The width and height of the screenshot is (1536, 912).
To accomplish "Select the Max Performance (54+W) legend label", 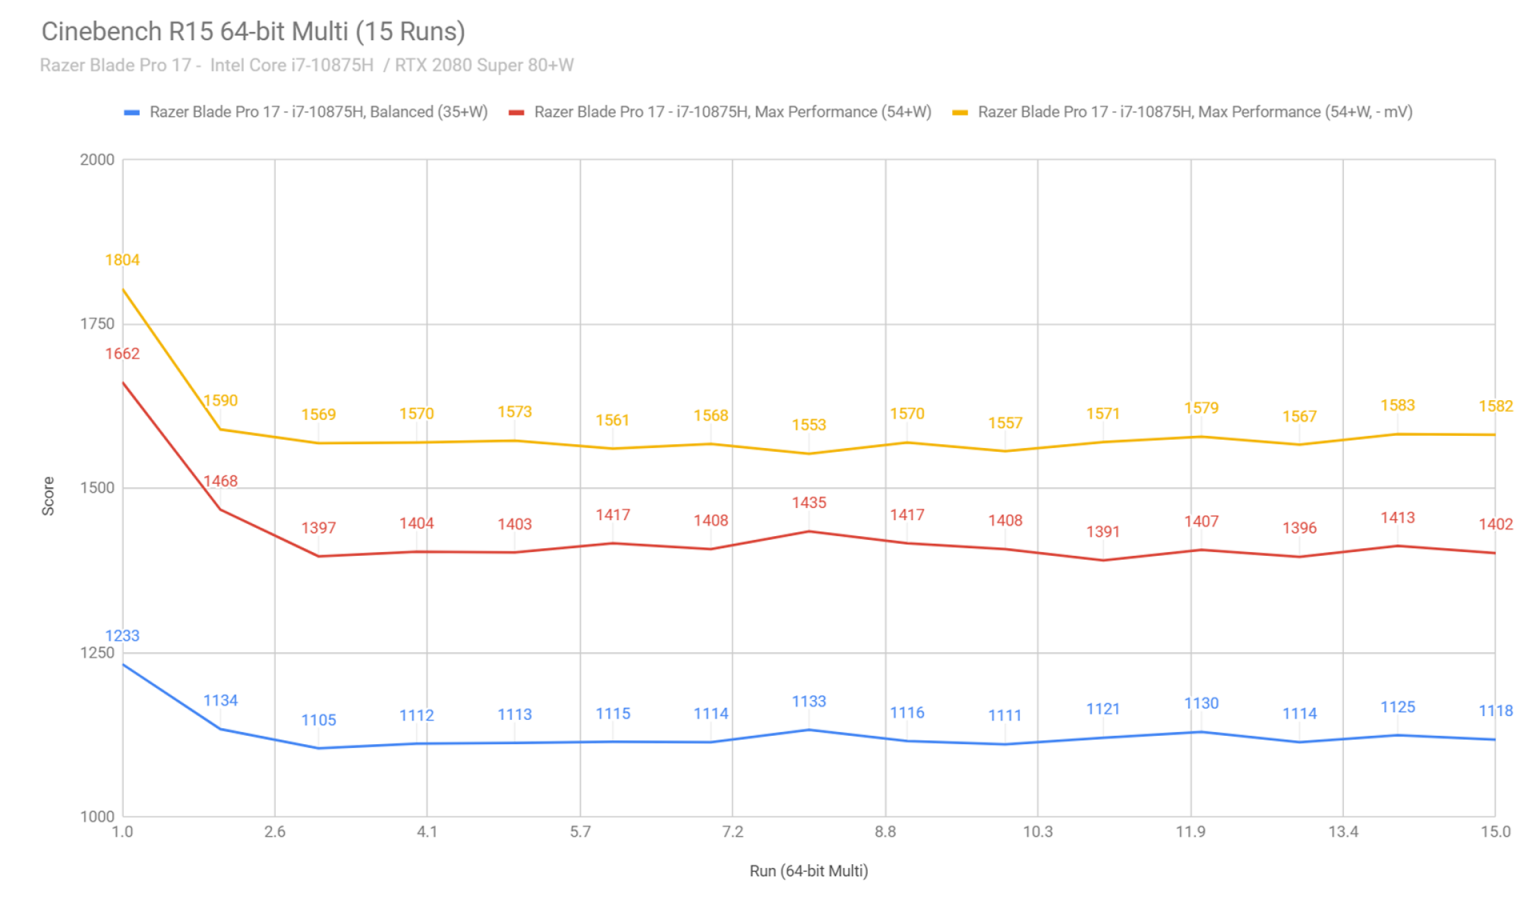I will pos(732,112).
